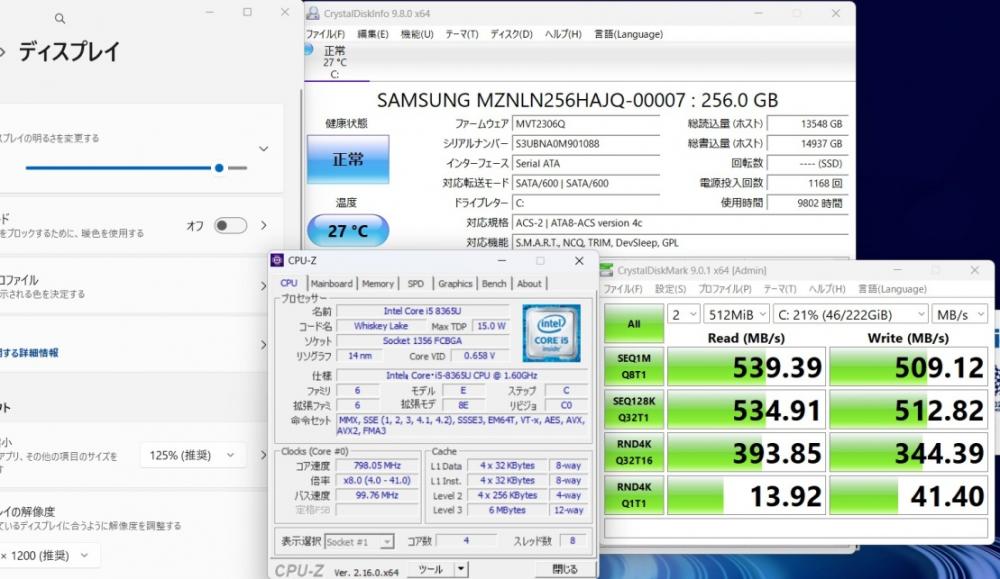Open ヘルプ(H) menu in CrystalDiskMark

point(827,290)
